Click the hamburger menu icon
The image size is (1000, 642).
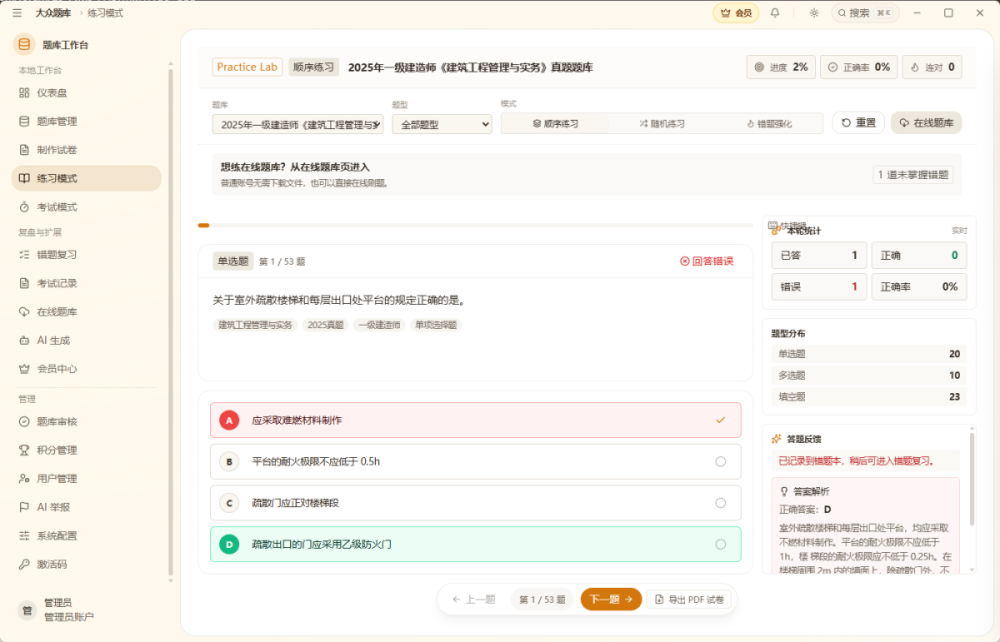click(x=17, y=13)
